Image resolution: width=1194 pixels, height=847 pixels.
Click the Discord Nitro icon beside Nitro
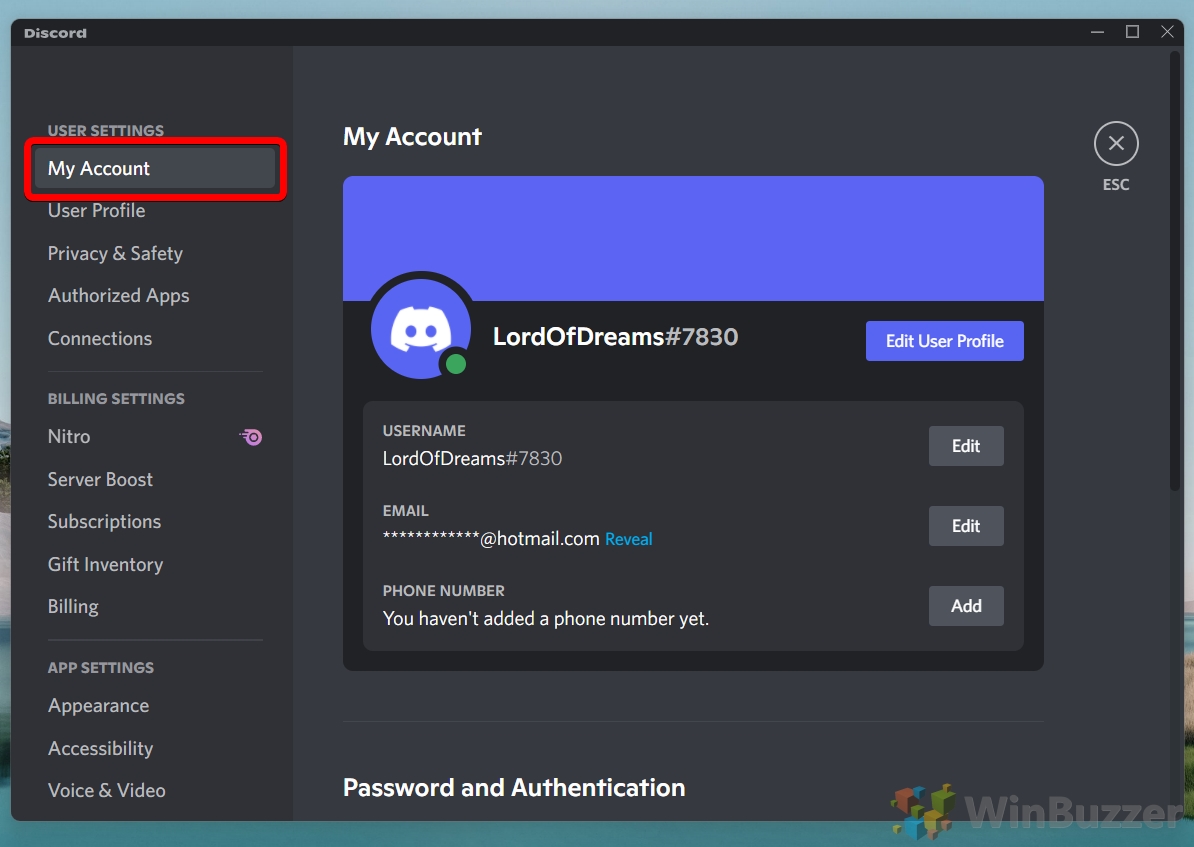[251, 437]
